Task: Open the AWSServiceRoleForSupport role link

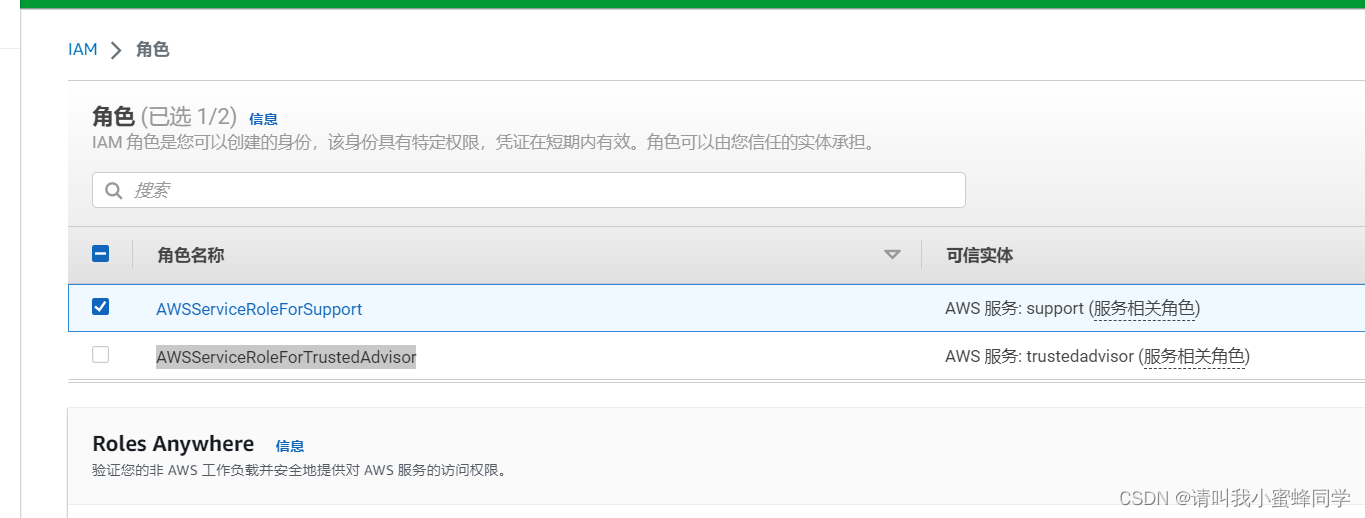Action: tap(259, 309)
